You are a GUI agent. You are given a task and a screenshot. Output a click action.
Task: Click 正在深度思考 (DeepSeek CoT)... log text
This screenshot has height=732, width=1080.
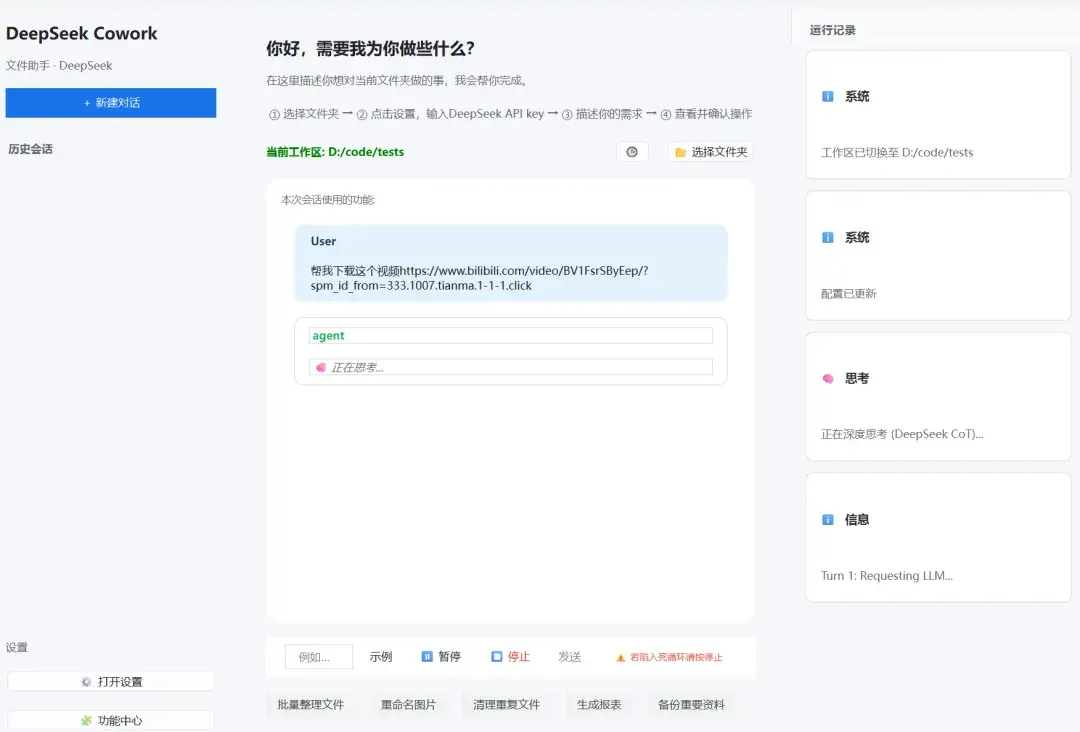[x=902, y=435]
